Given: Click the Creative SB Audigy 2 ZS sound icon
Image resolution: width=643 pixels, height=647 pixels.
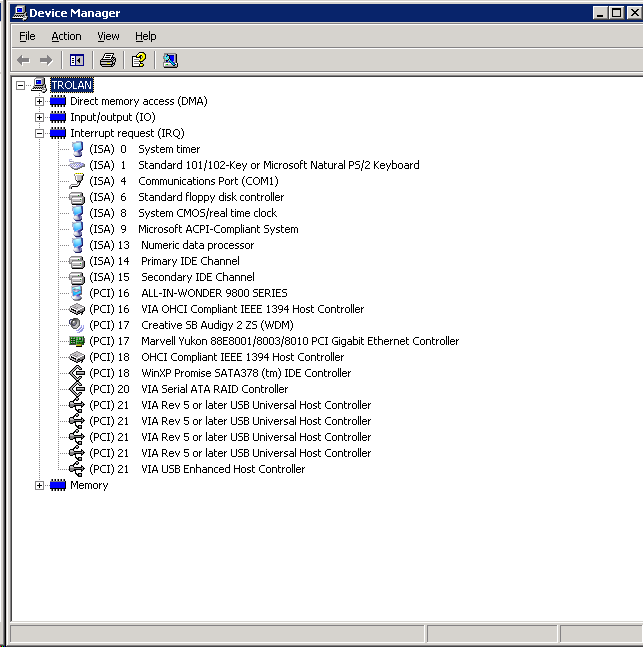Looking at the screenshot, I should point(77,325).
